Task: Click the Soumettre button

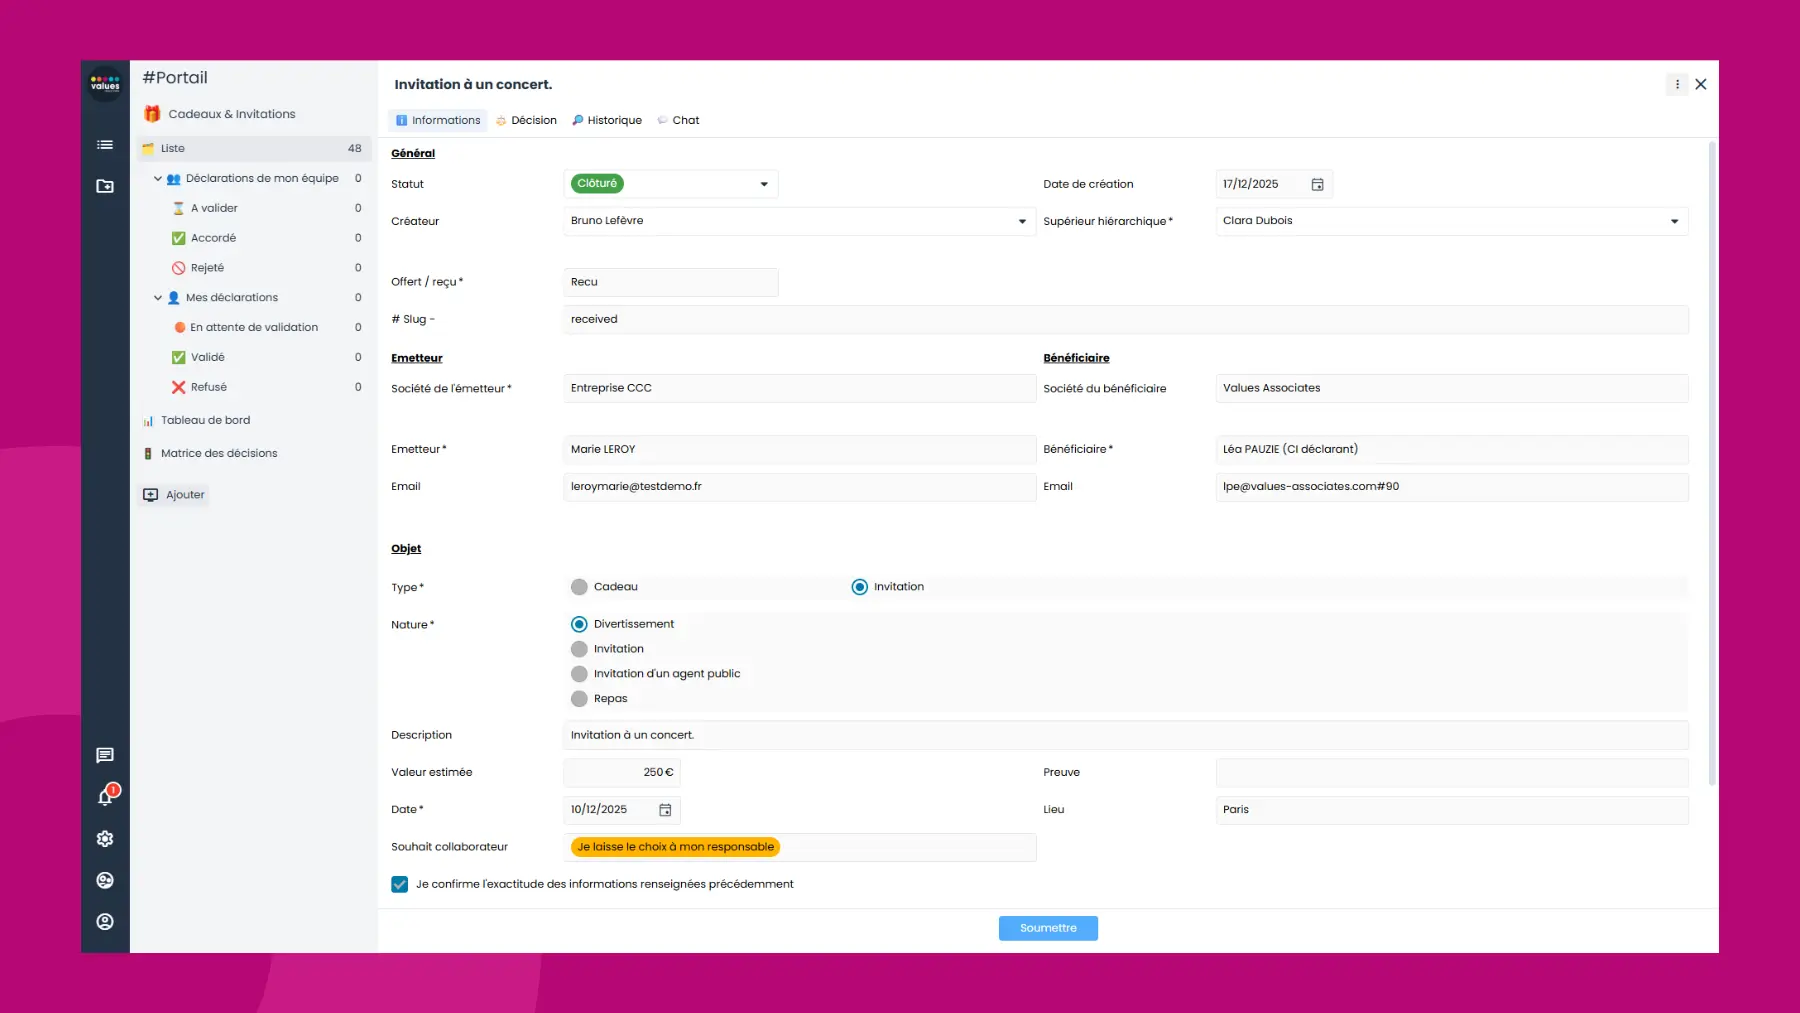Action: tap(1047, 928)
